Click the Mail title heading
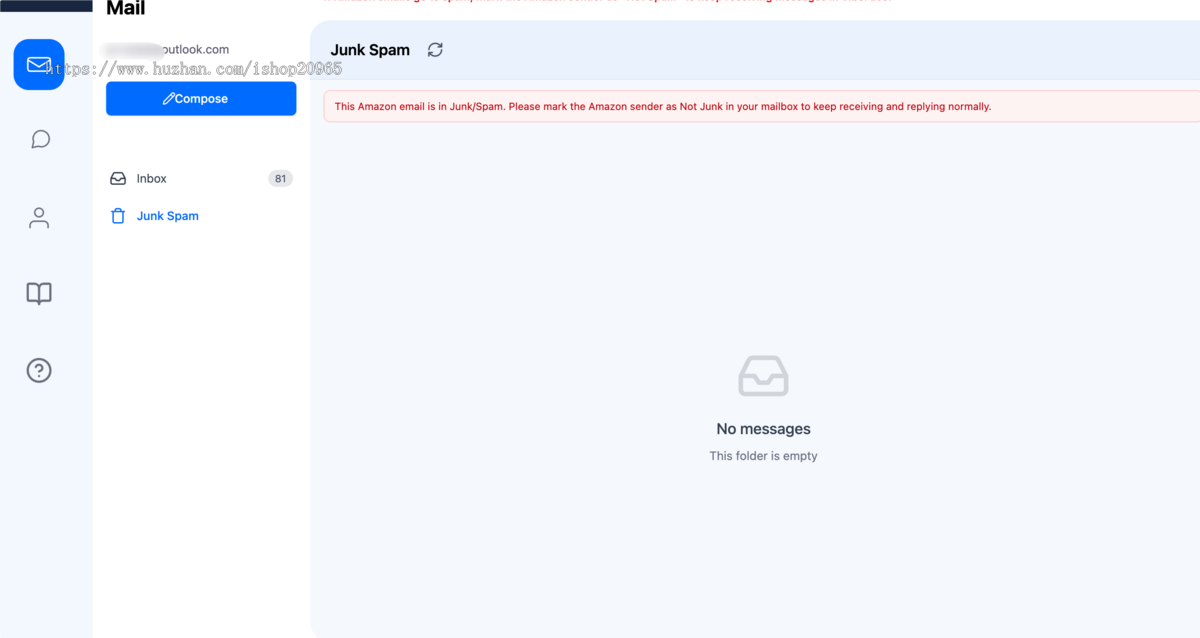1200x638 pixels. click(126, 8)
